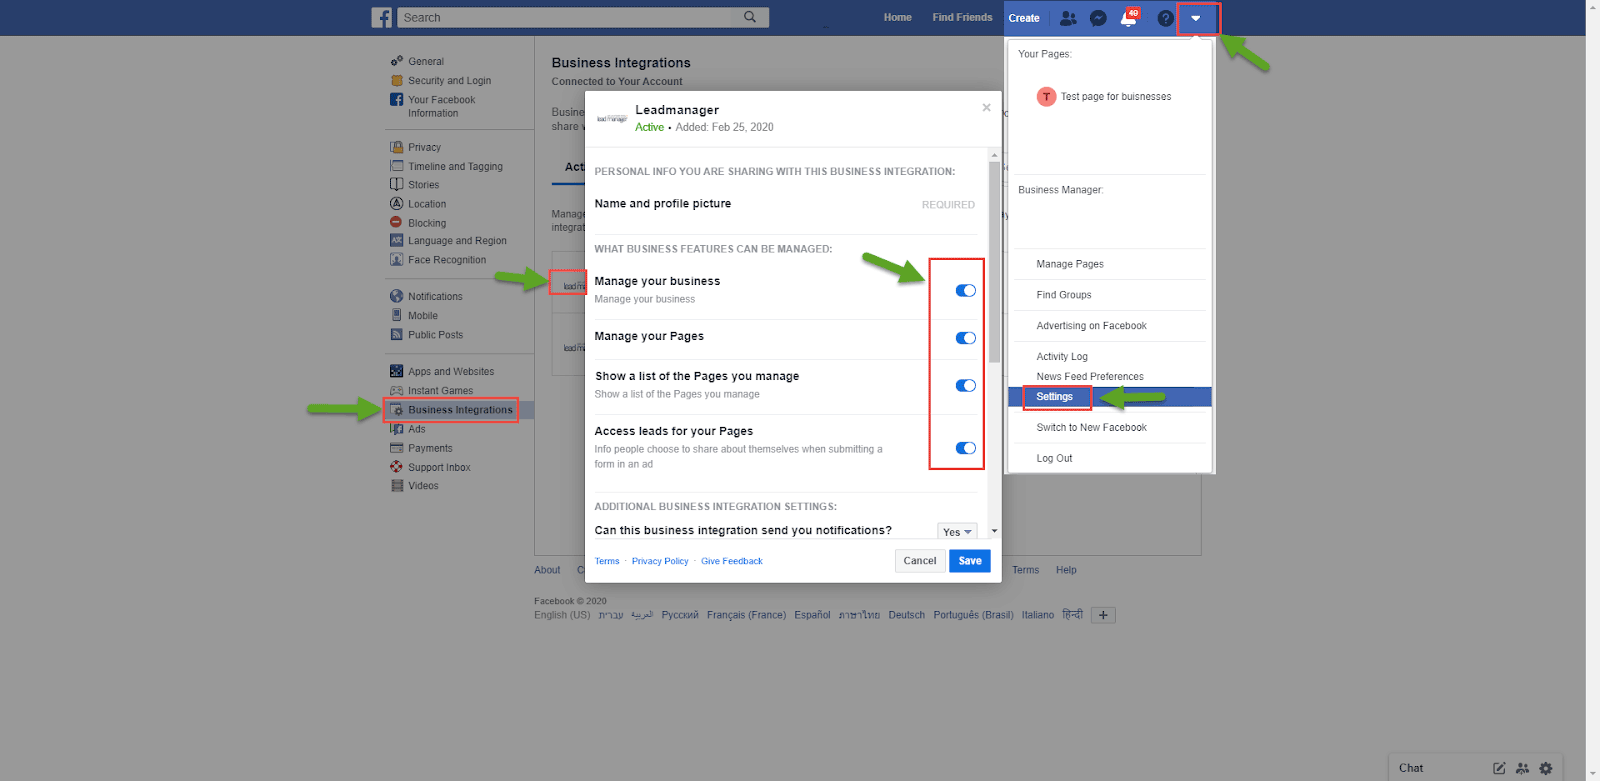Click the Face Recognition icon
The height and width of the screenshot is (781, 1600).
(396, 259)
